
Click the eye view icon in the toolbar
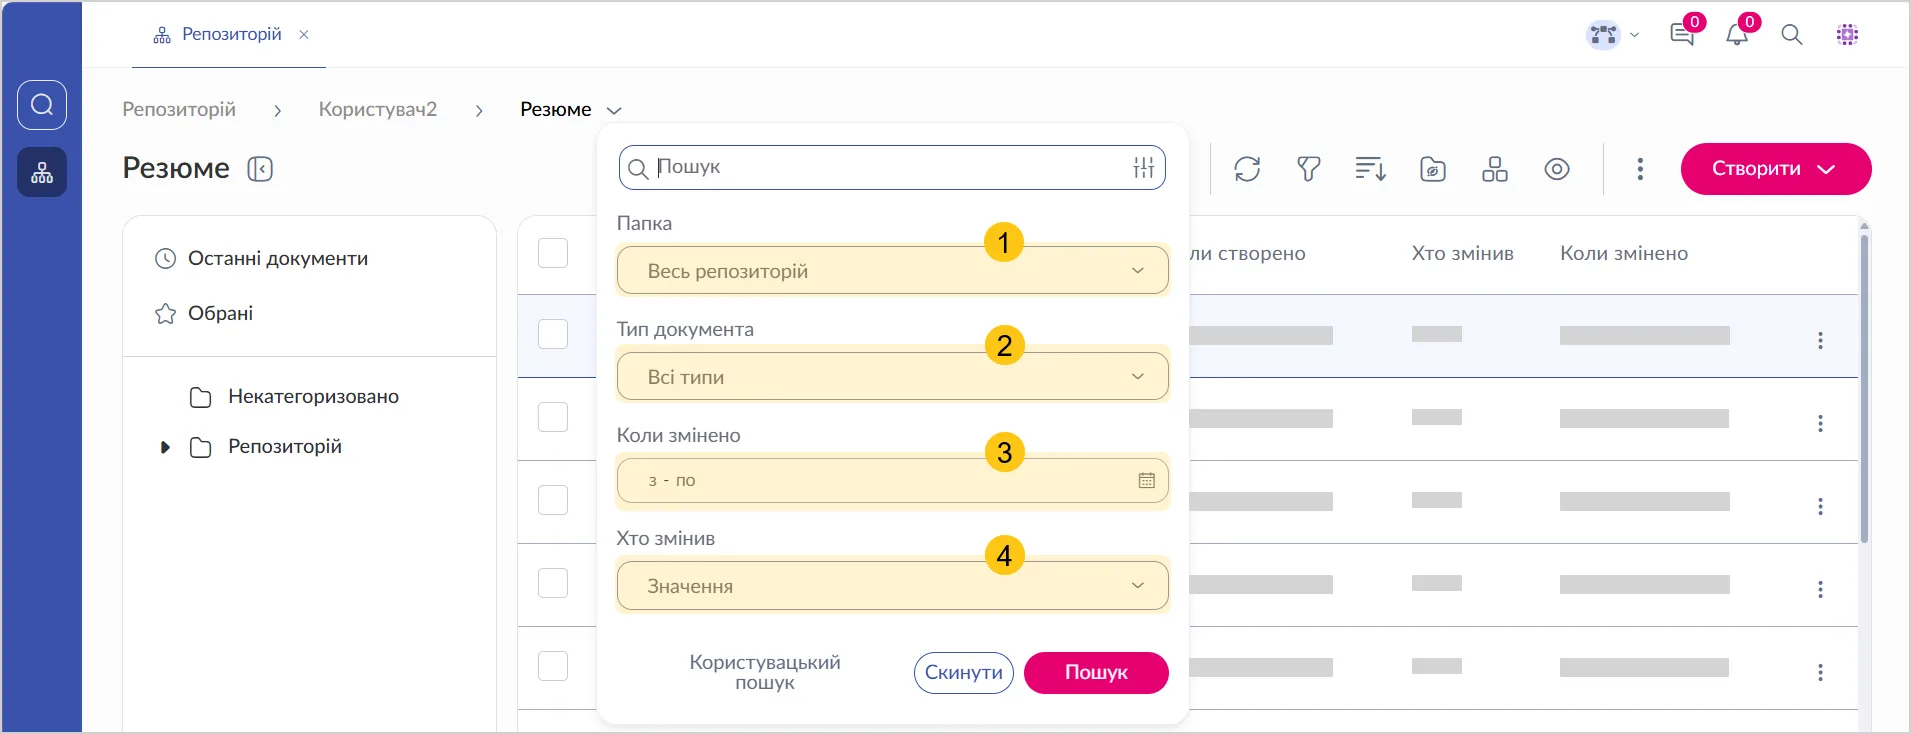click(1557, 169)
